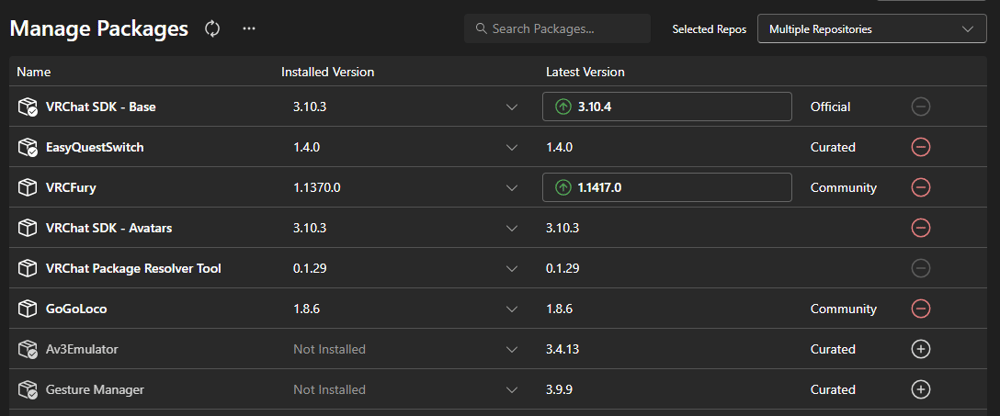Click latest version 3.4.13 of Av3Emulator
The image size is (1000, 416).
pos(562,349)
